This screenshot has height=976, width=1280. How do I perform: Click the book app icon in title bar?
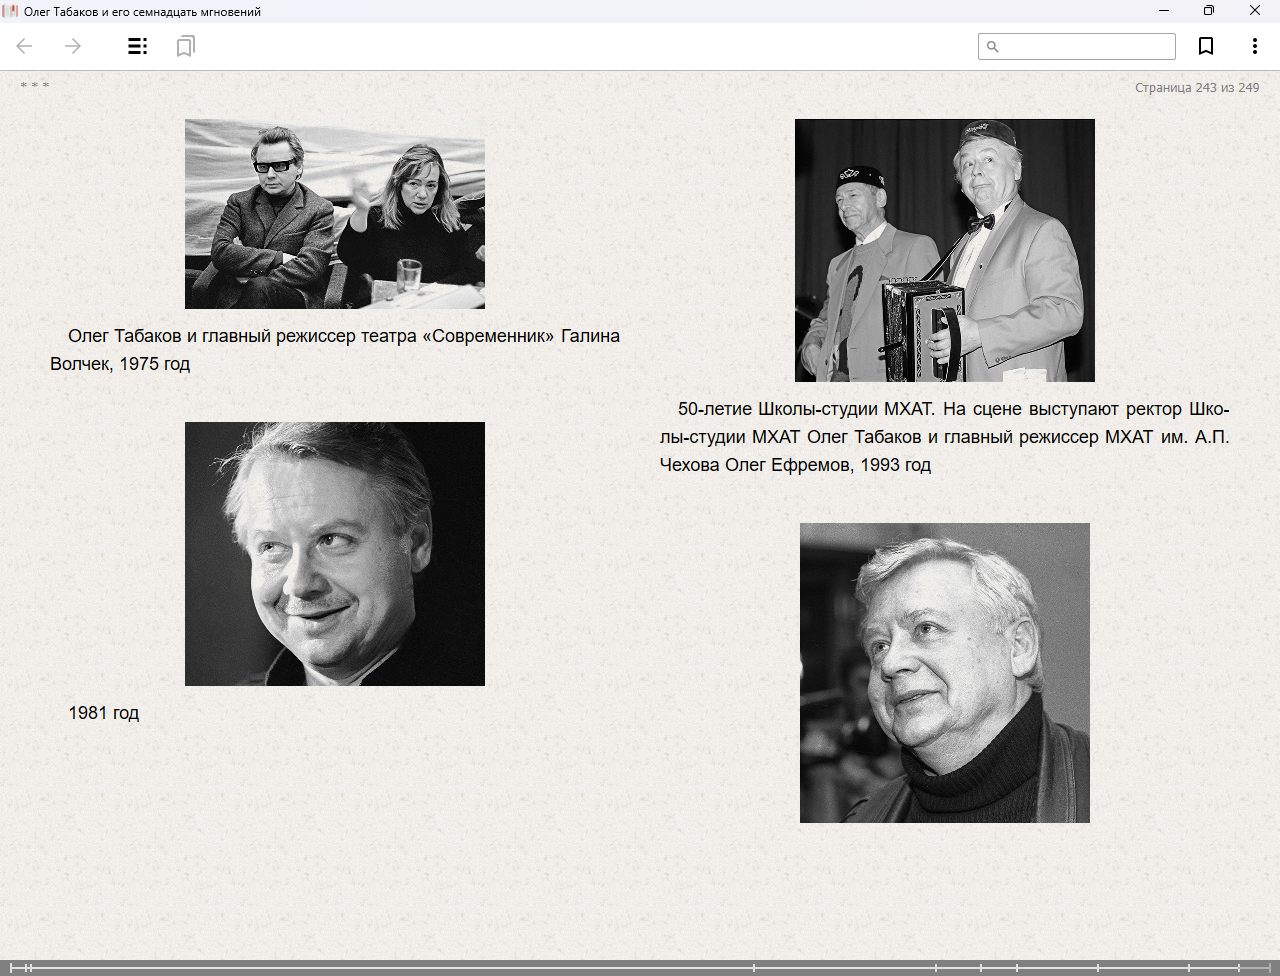(x=11, y=11)
